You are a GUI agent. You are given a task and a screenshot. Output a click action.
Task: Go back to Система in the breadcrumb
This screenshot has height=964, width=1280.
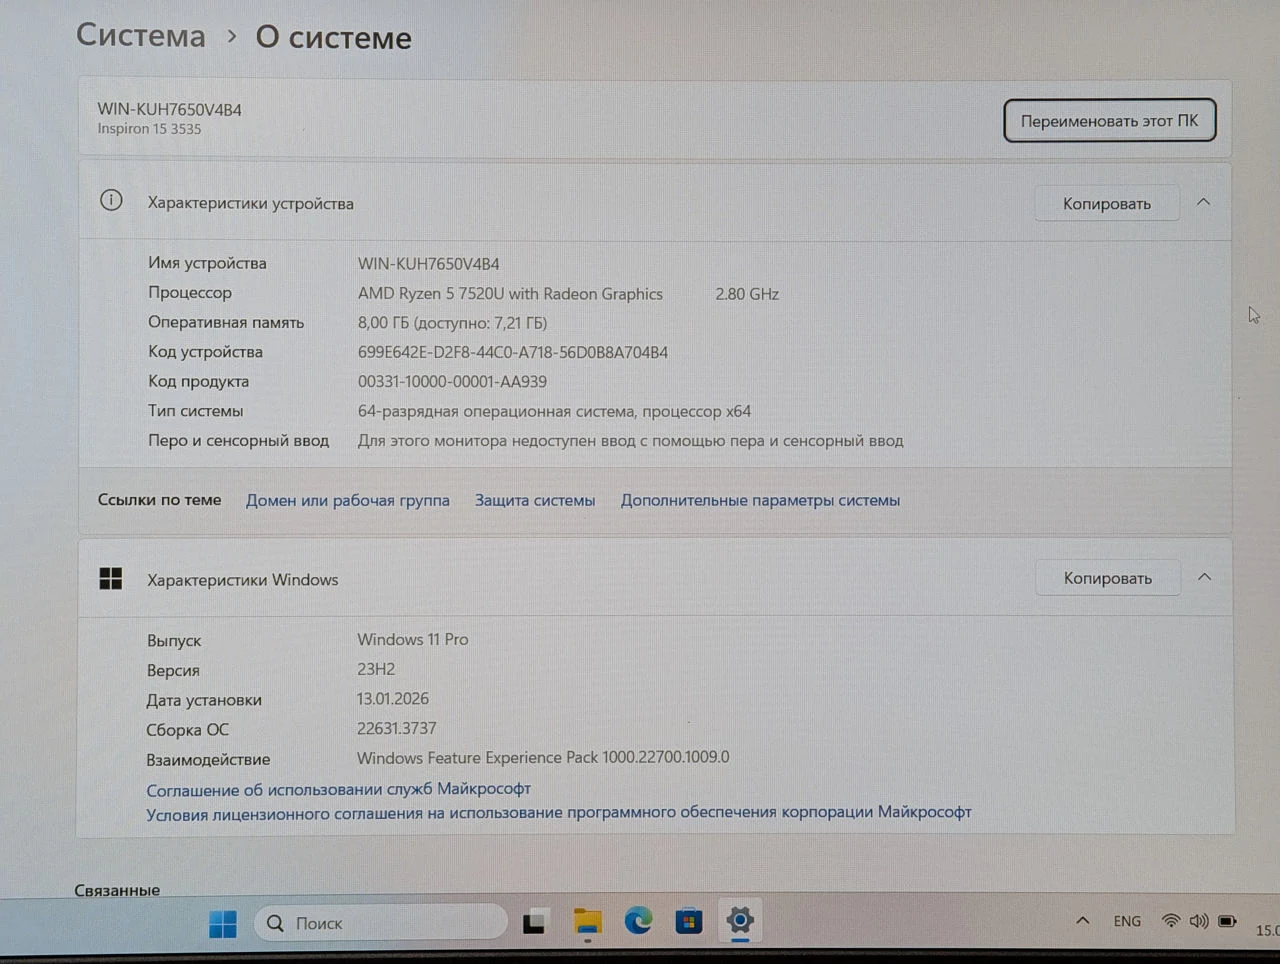(141, 36)
